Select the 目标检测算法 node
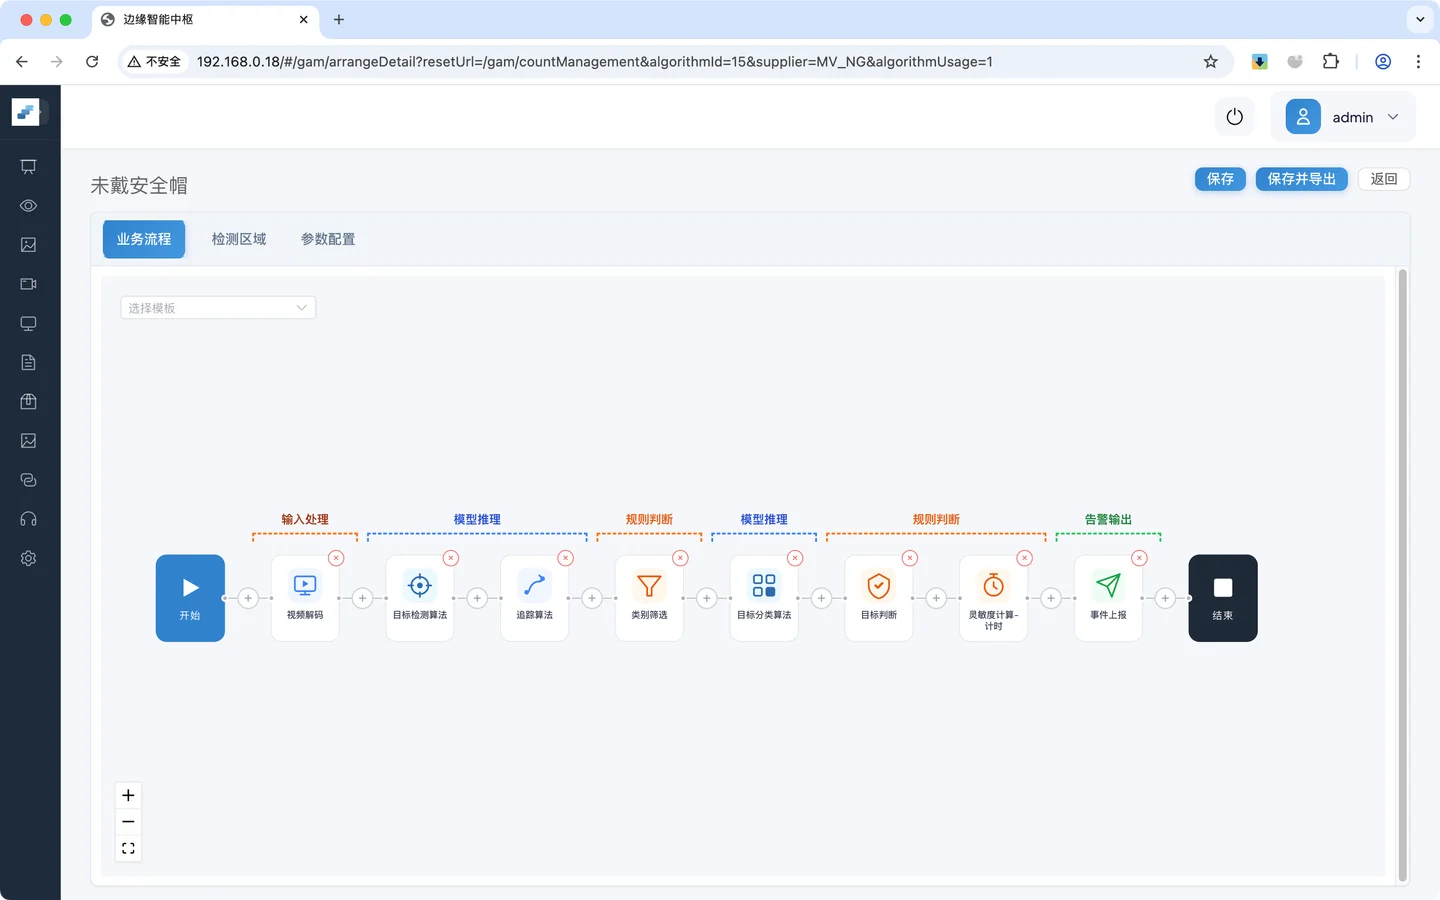This screenshot has width=1440, height=900. click(420, 598)
